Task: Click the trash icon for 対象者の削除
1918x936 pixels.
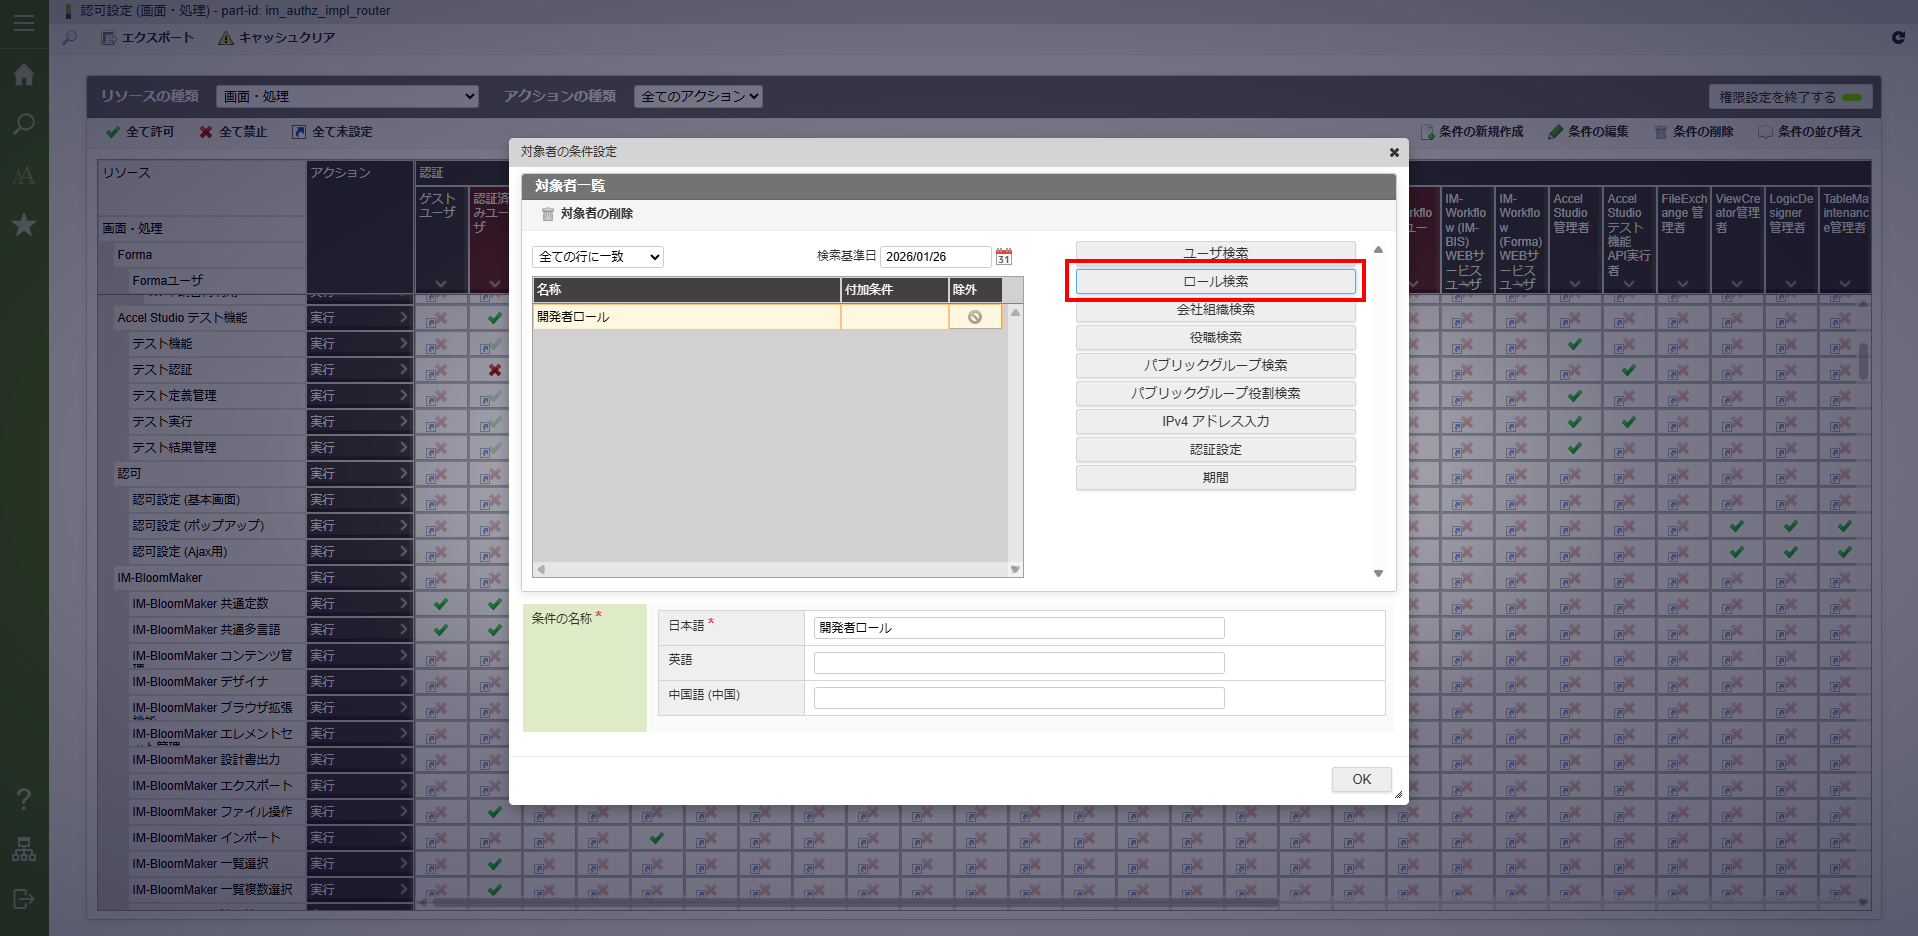Action: (x=548, y=214)
